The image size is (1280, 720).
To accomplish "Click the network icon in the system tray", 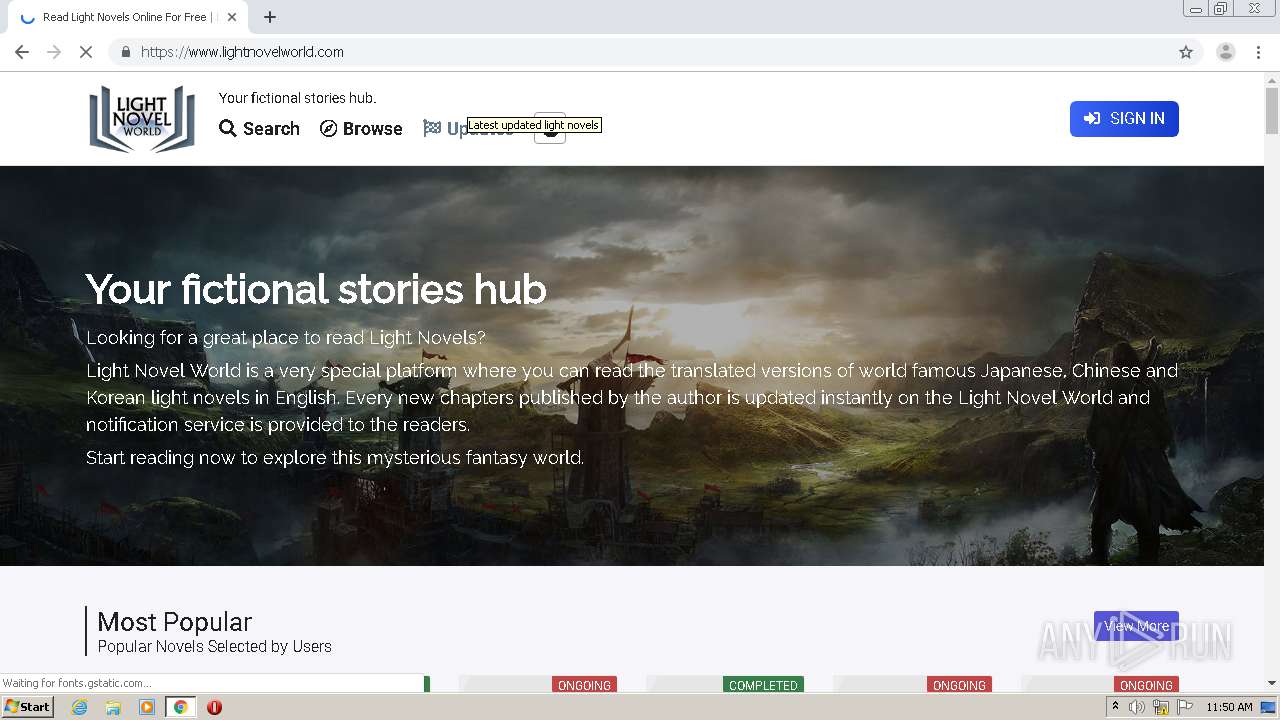I will point(1161,707).
